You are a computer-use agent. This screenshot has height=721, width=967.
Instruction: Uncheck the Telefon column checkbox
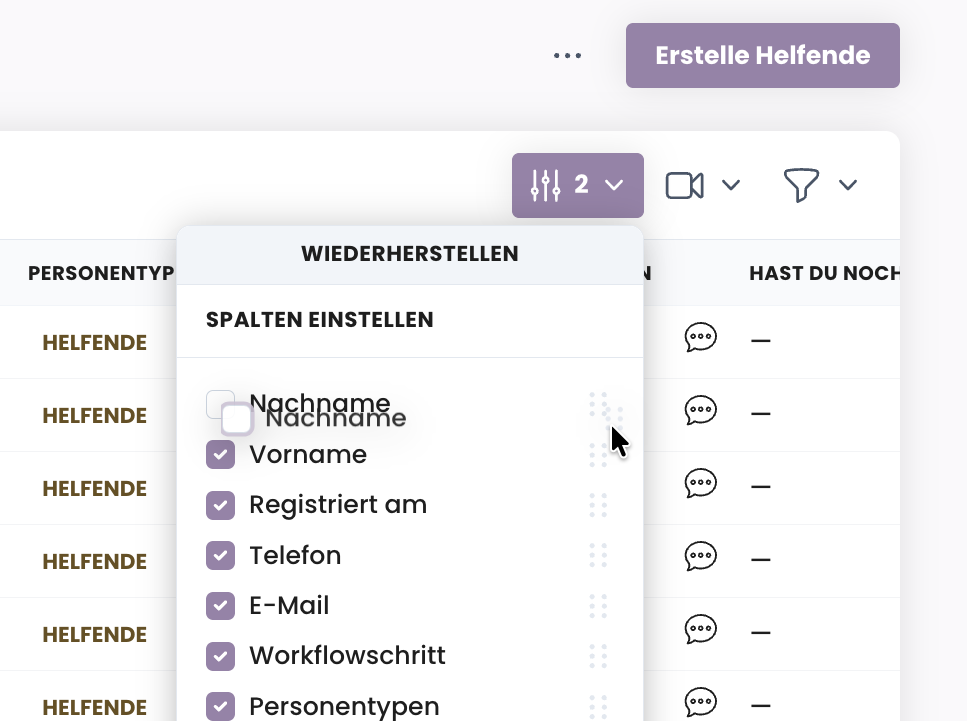click(x=220, y=556)
